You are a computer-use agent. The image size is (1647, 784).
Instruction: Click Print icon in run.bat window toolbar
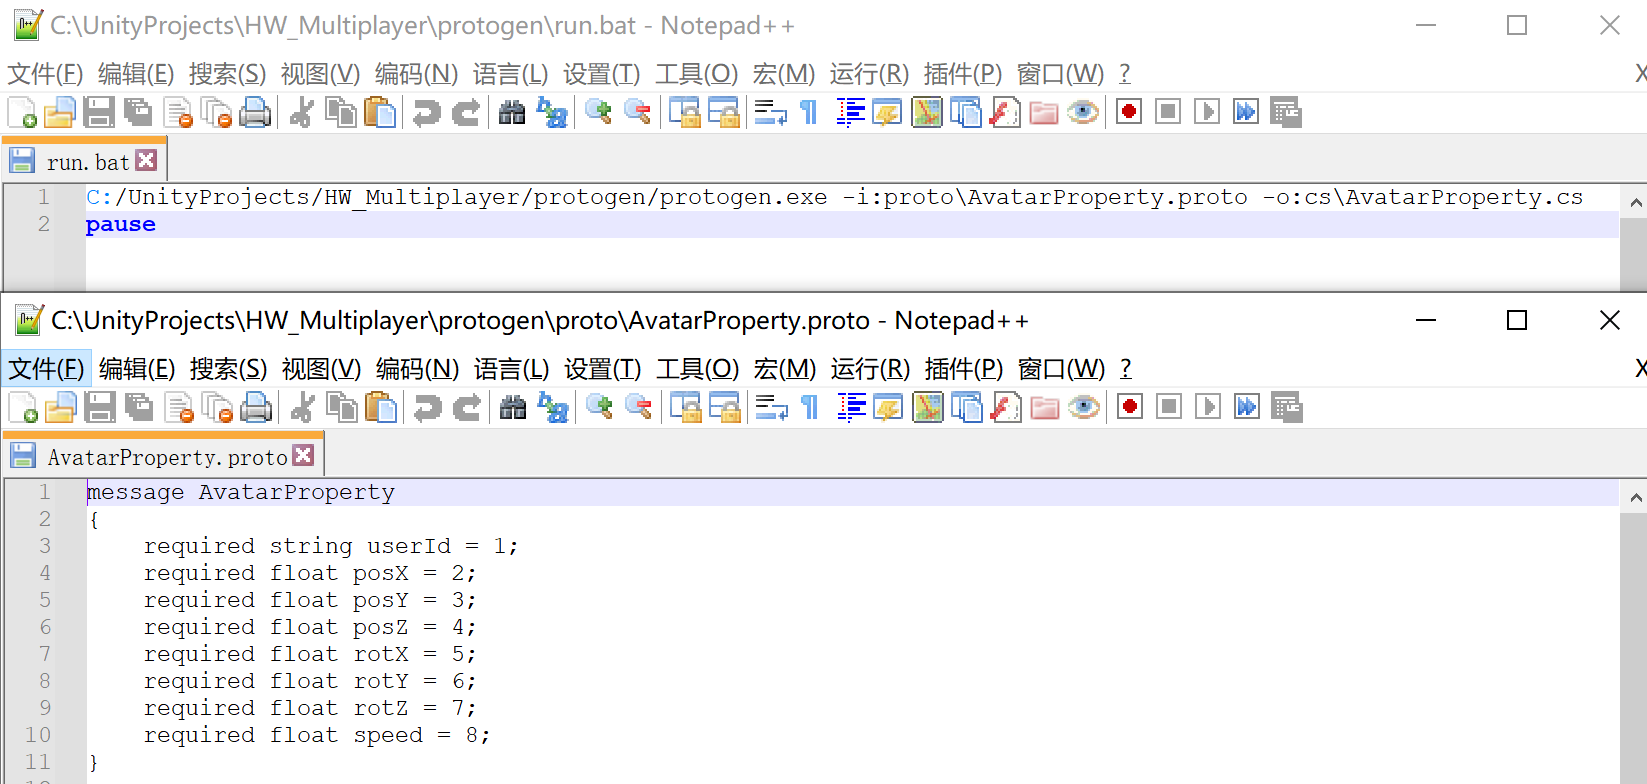point(255,112)
